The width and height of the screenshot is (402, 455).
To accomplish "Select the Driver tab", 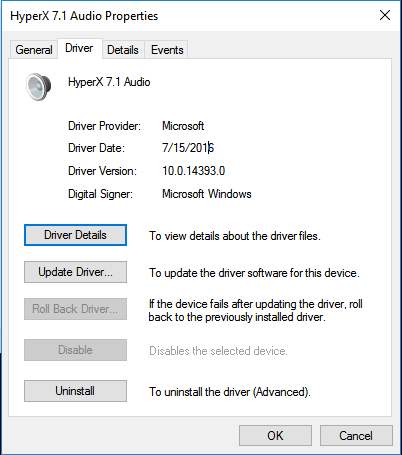I will 79,48.
